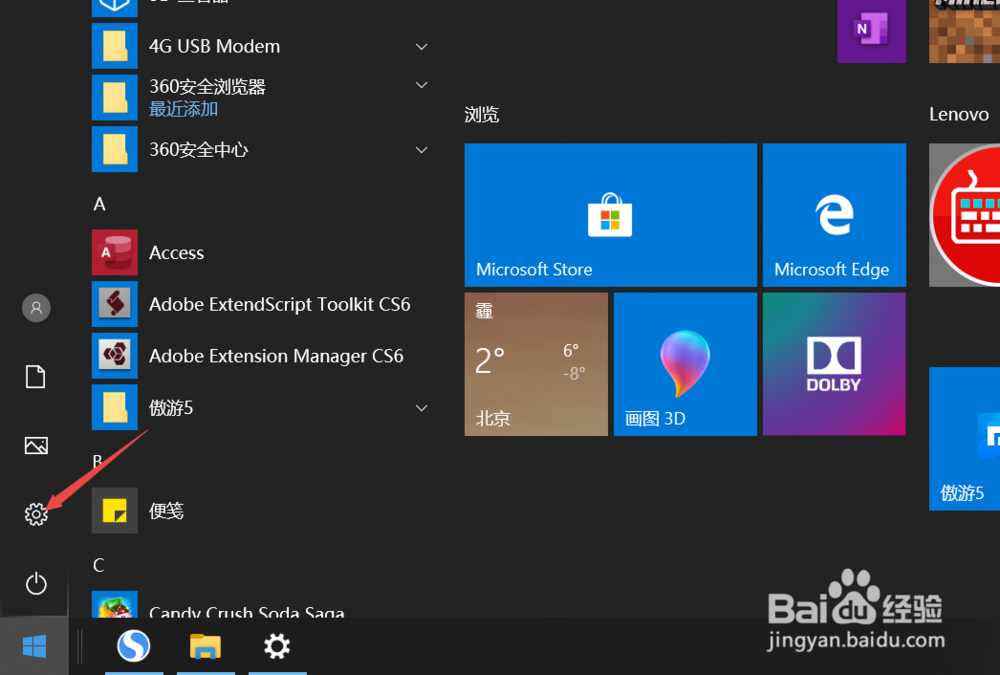Open the 画图 3D tile
Viewport: 1000px width, 675px height.
[x=685, y=364]
